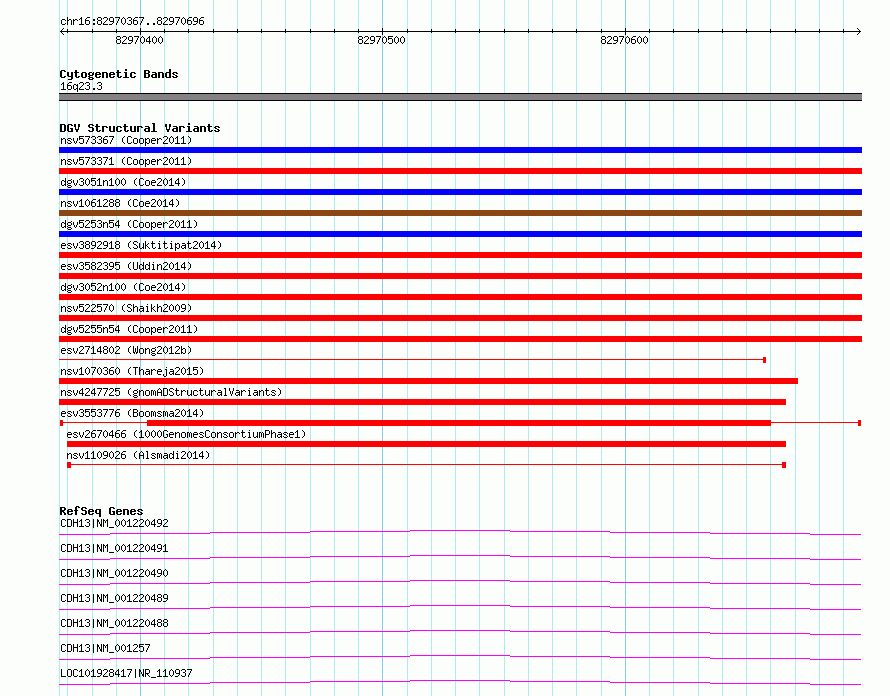
Task: Select the CDH13|NM_001220489 transcript label
Action: pyautogui.click(x=114, y=598)
